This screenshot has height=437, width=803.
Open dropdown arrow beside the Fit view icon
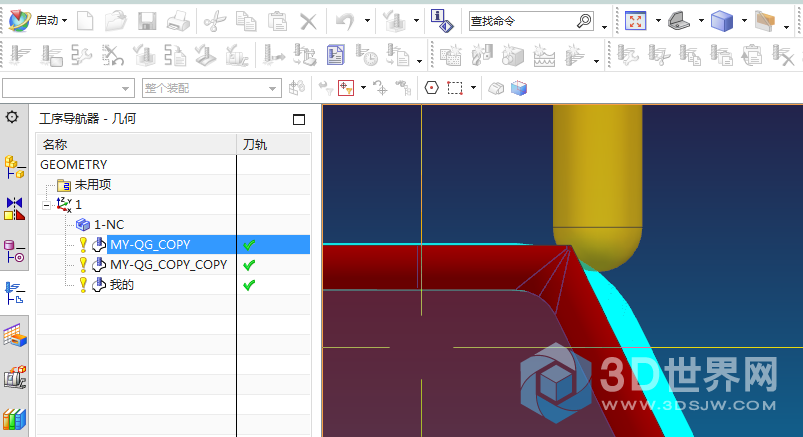pyautogui.click(x=658, y=21)
